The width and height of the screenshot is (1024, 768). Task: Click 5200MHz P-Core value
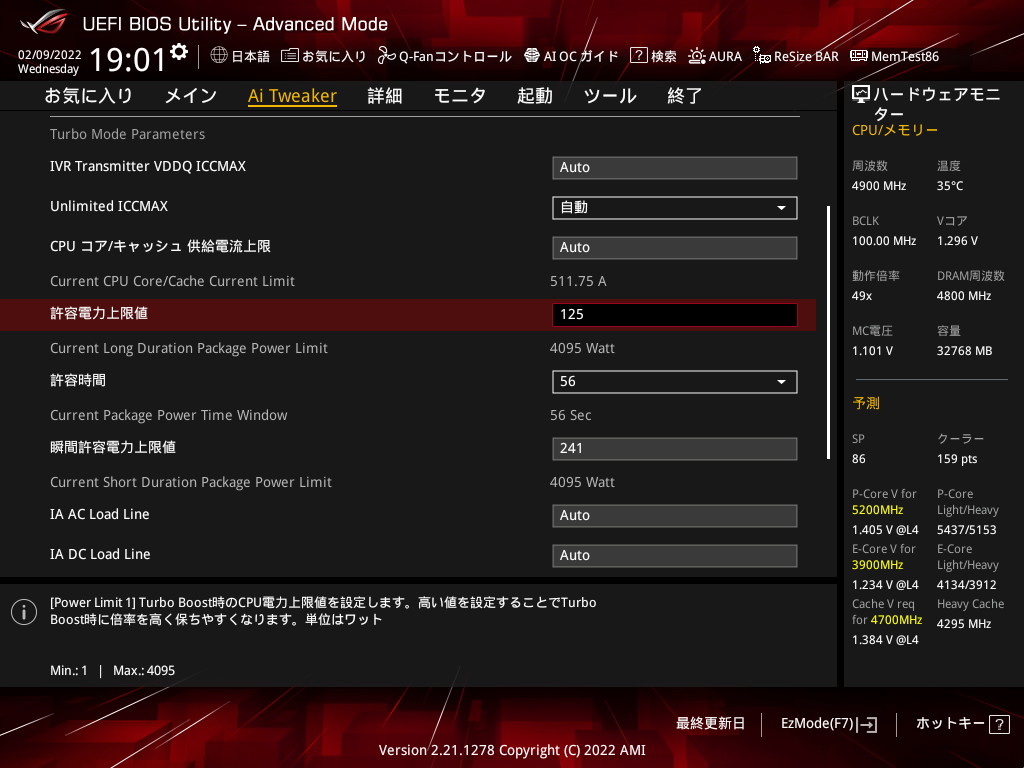pyautogui.click(x=877, y=510)
